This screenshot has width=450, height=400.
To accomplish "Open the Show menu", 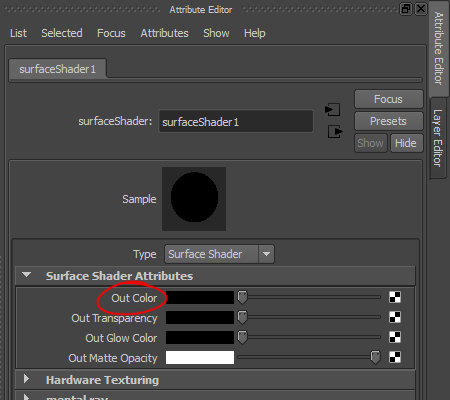I will pos(216,33).
